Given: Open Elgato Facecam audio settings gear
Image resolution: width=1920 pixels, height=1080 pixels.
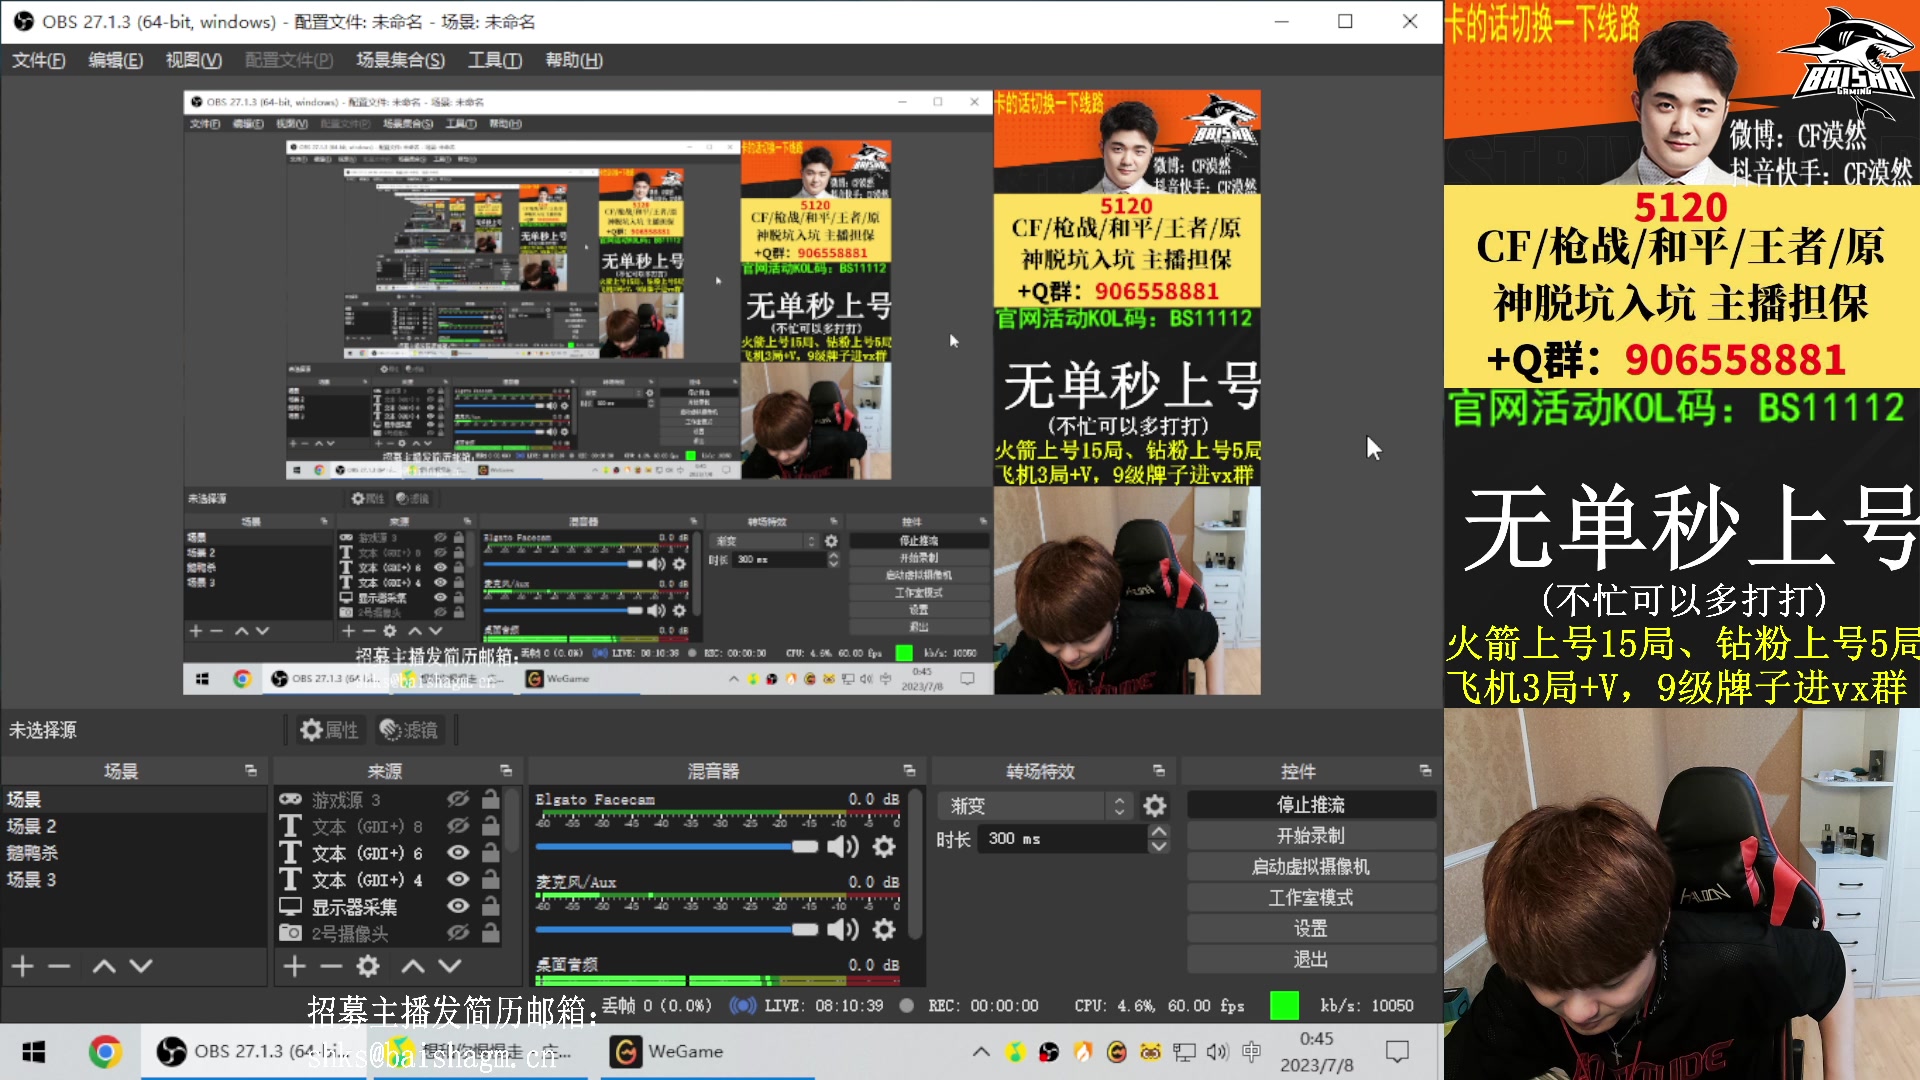Looking at the screenshot, I should 884,847.
